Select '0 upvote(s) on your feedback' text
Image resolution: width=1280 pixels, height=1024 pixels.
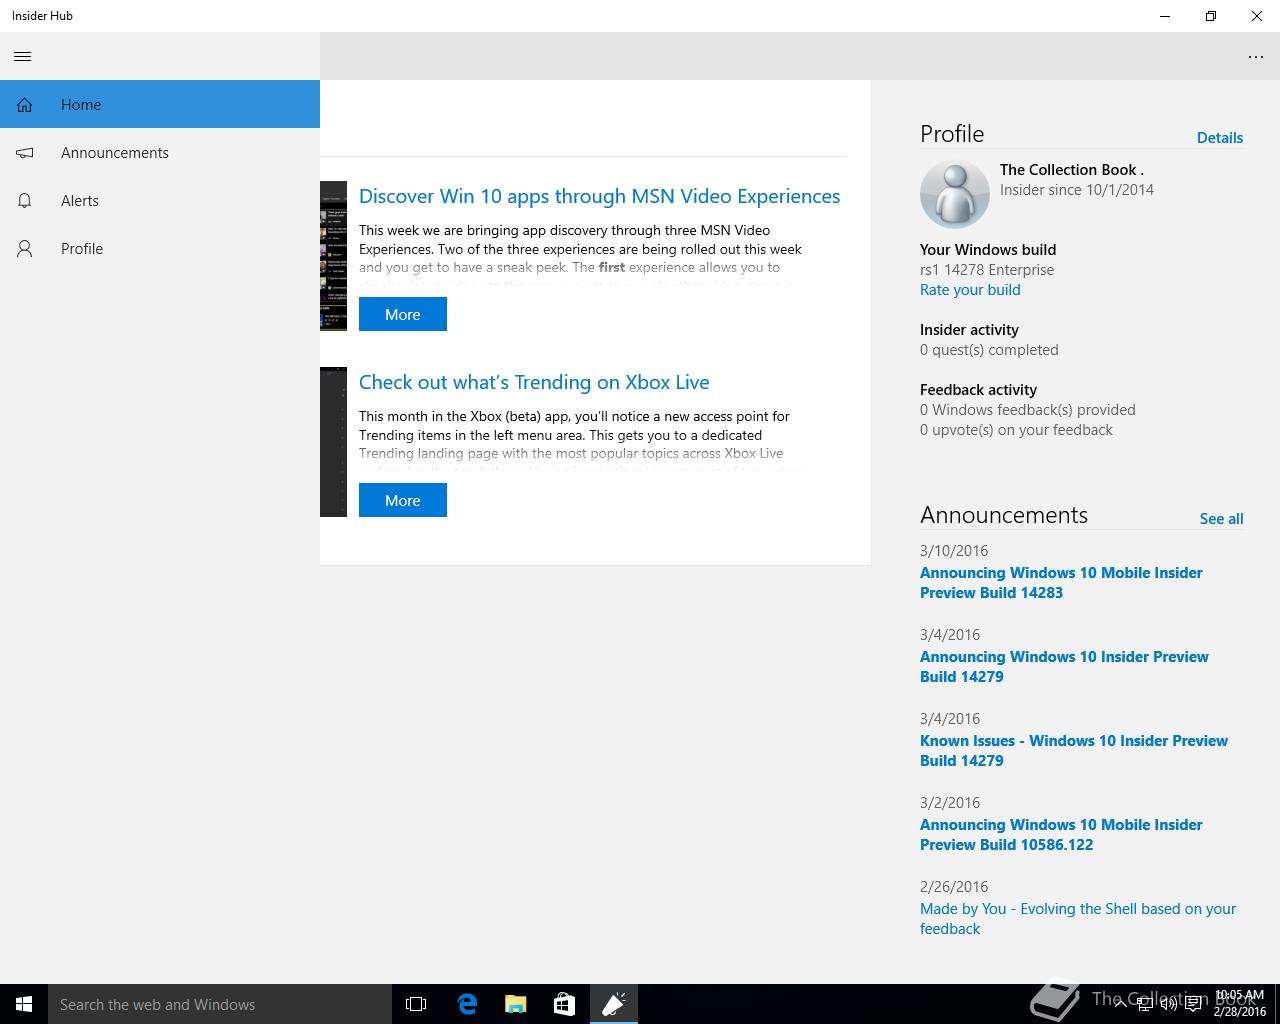pyautogui.click(x=1016, y=430)
